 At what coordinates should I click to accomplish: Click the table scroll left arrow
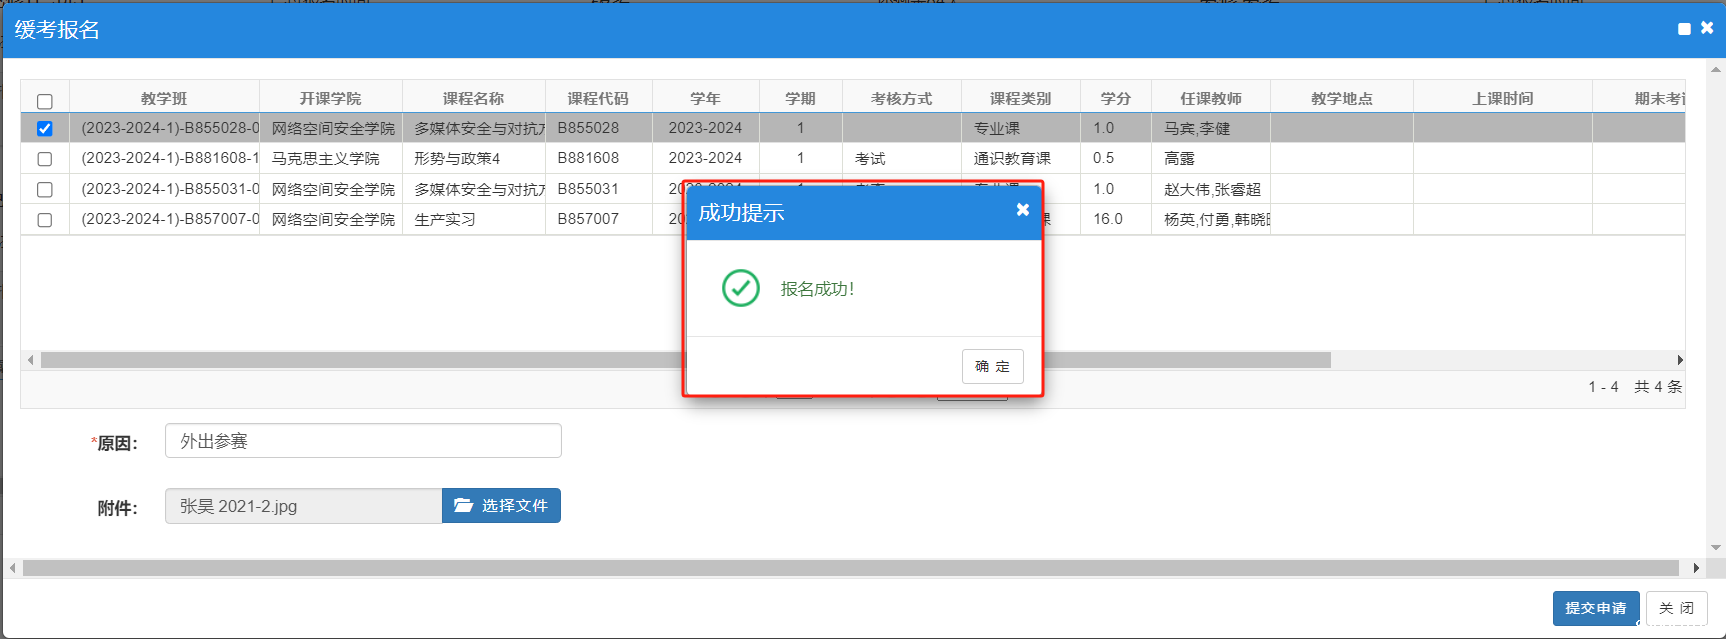[31, 360]
